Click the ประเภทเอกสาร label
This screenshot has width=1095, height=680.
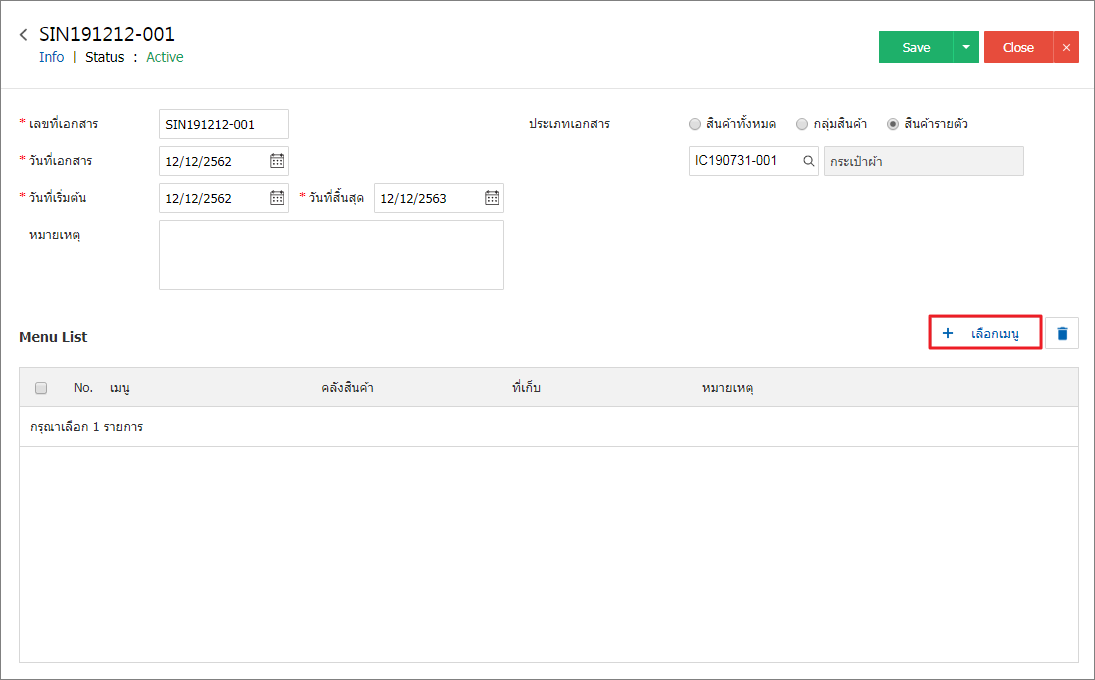[569, 124]
